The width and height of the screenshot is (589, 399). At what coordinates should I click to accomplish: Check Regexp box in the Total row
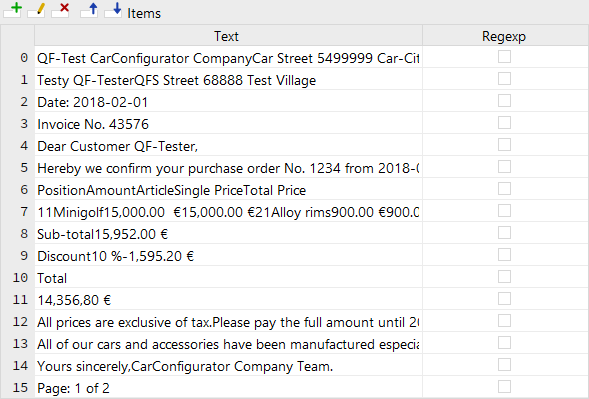click(x=504, y=277)
